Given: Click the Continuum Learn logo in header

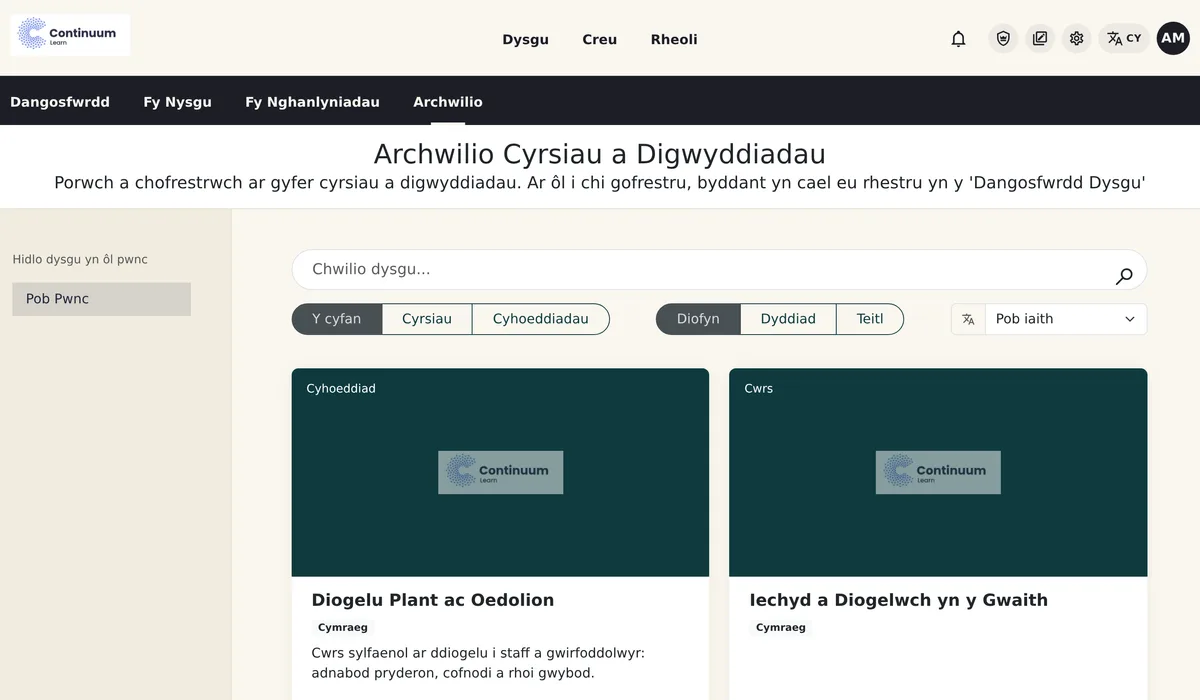Looking at the screenshot, I should (x=70, y=35).
